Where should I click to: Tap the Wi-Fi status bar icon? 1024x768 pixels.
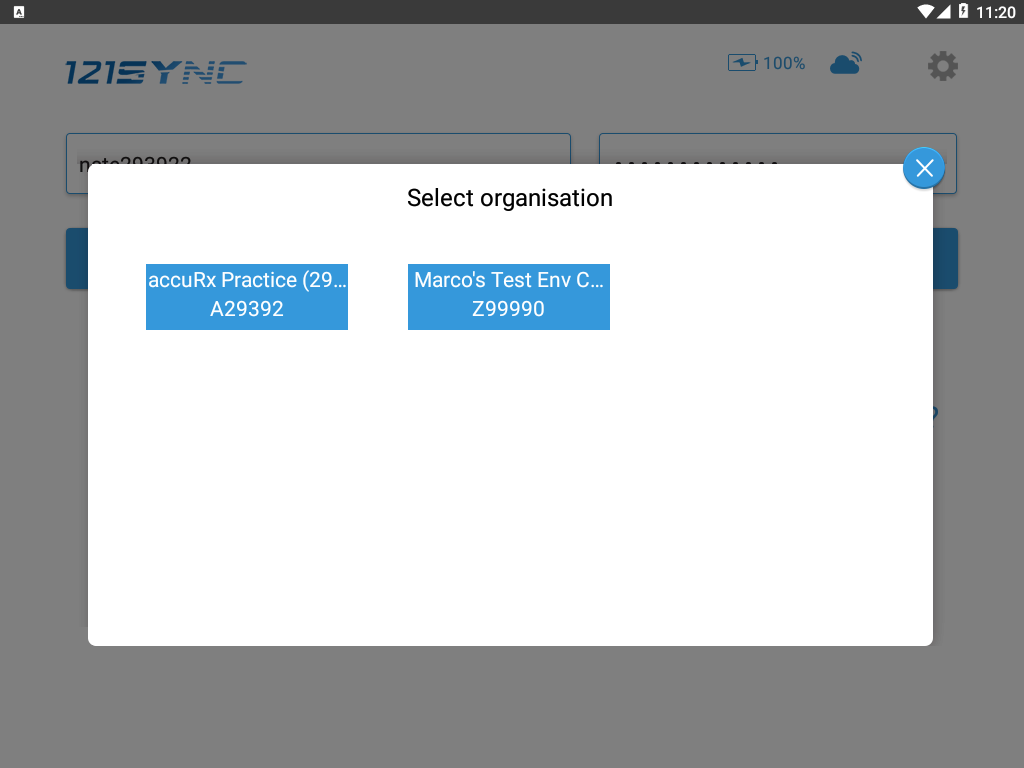click(925, 12)
